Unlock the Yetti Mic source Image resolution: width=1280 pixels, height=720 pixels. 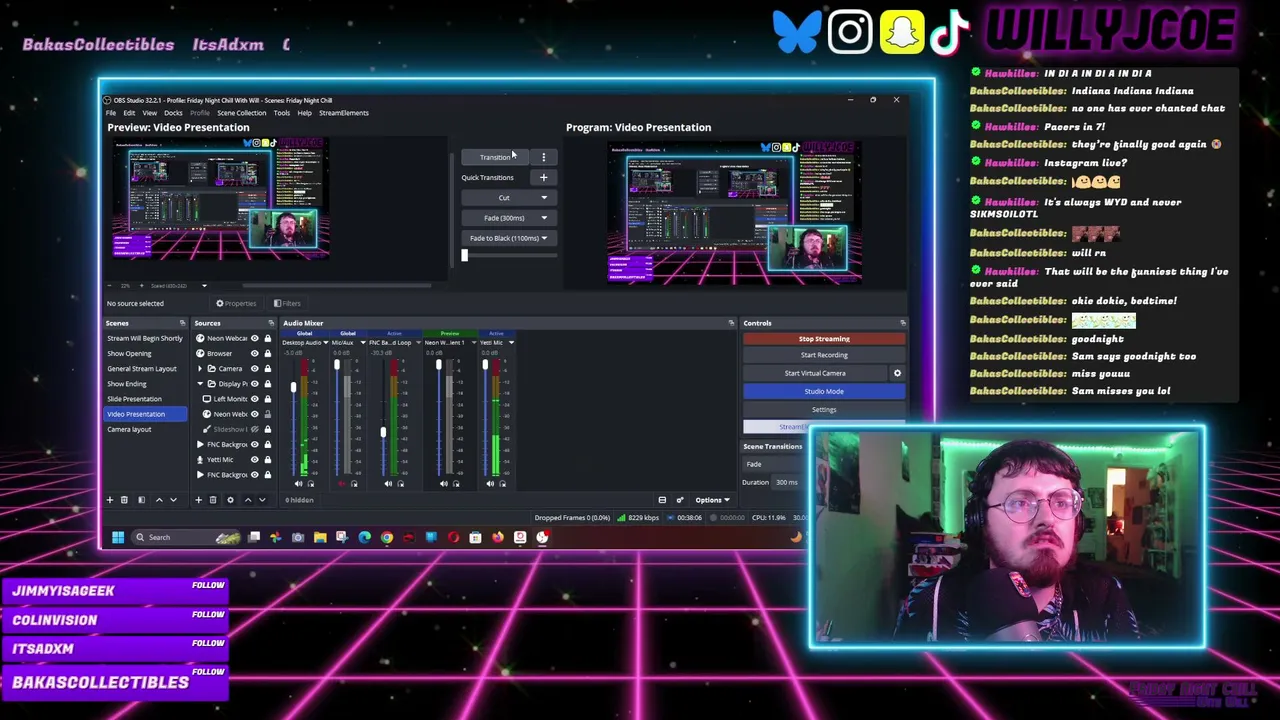(267, 459)
